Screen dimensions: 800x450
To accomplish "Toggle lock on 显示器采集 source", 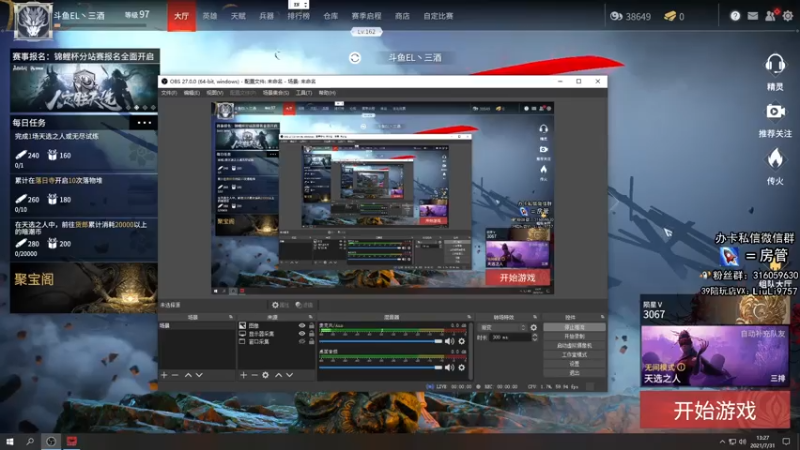I will (311, 334).
